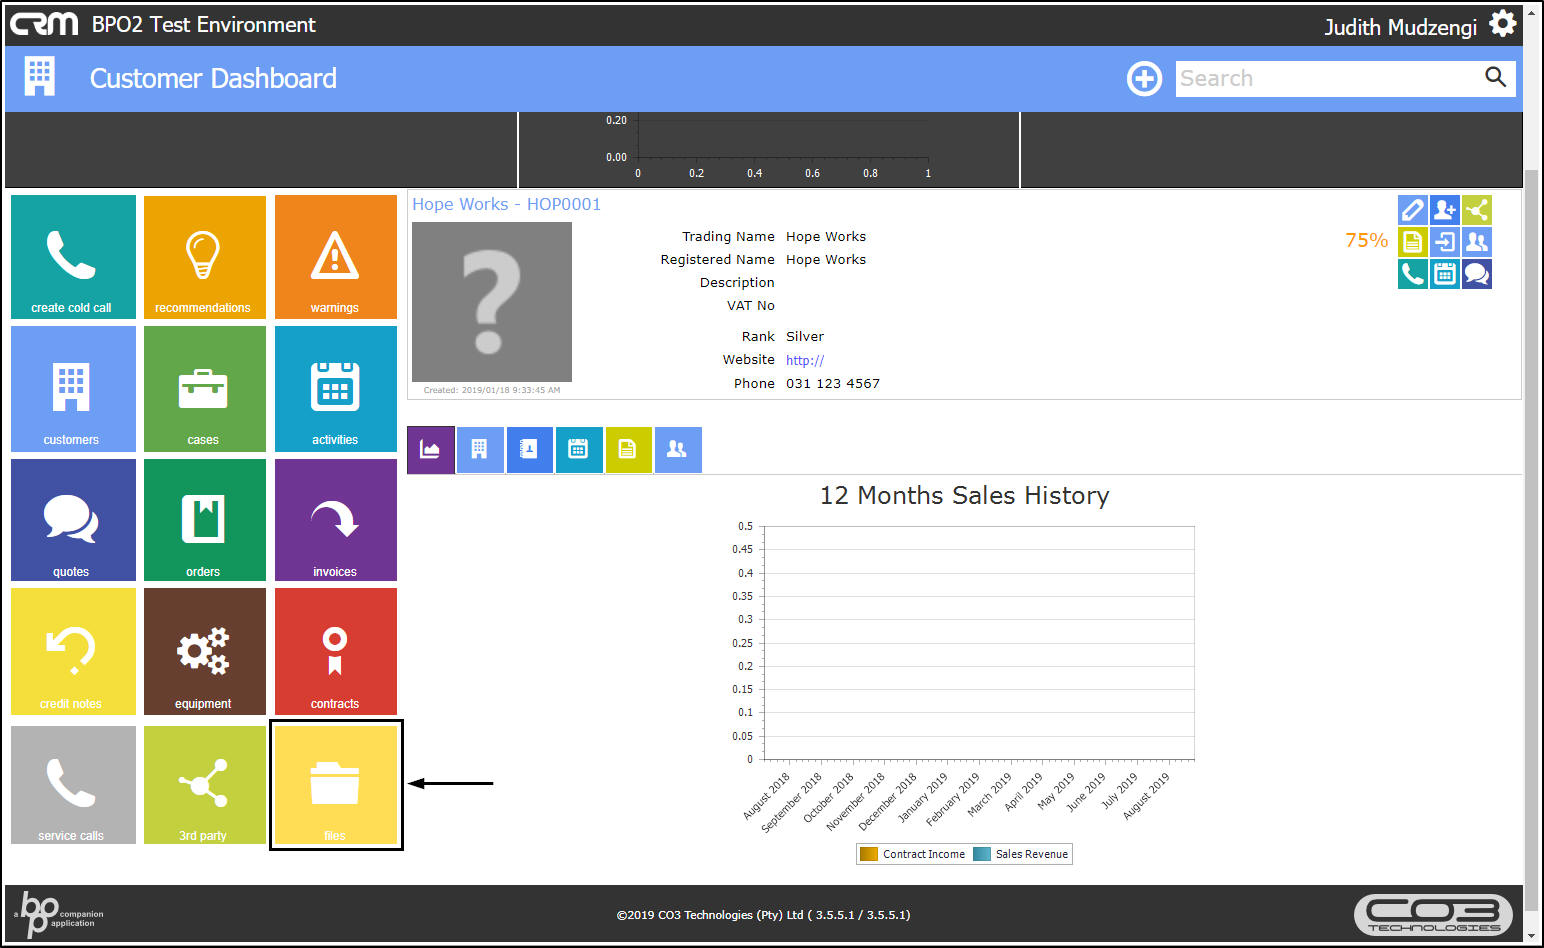1544x948 pixels.
Task: Click the 75% completion value
Action: (1366, 240)
